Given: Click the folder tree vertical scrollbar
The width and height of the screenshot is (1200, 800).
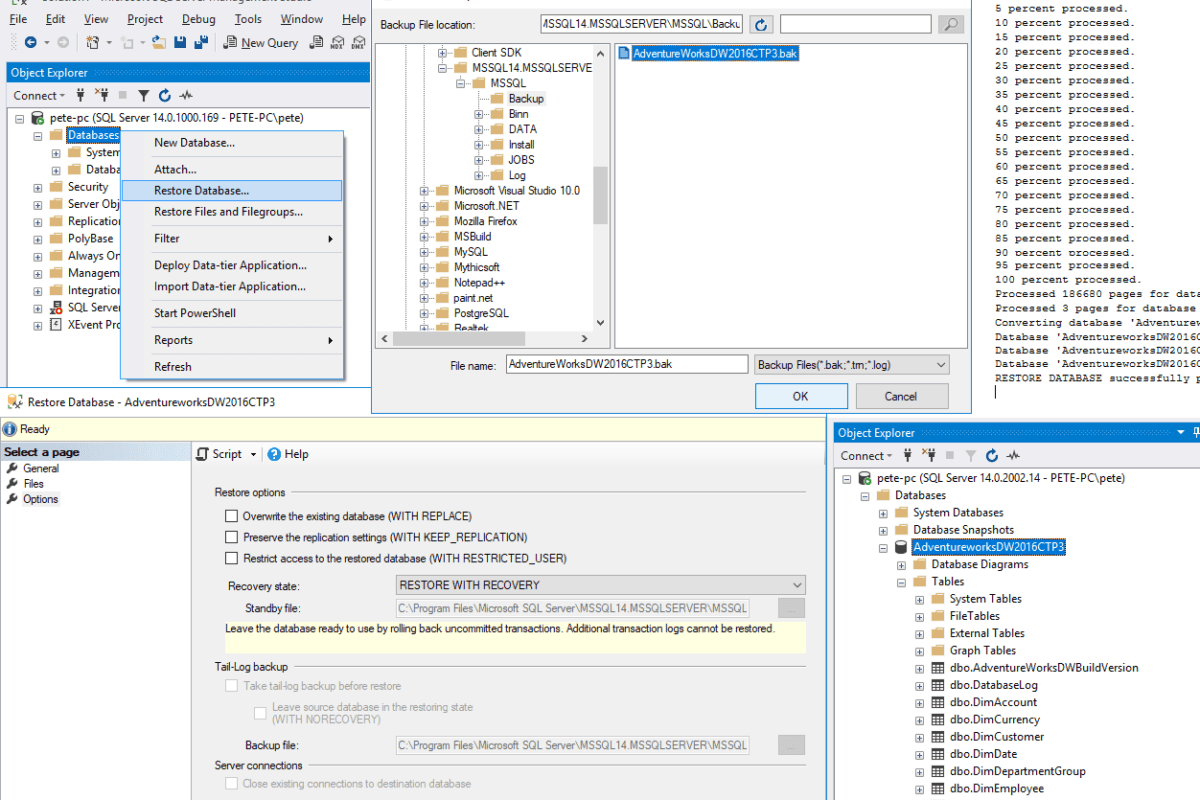Looking at the screenshot, I should coord(600,193).
